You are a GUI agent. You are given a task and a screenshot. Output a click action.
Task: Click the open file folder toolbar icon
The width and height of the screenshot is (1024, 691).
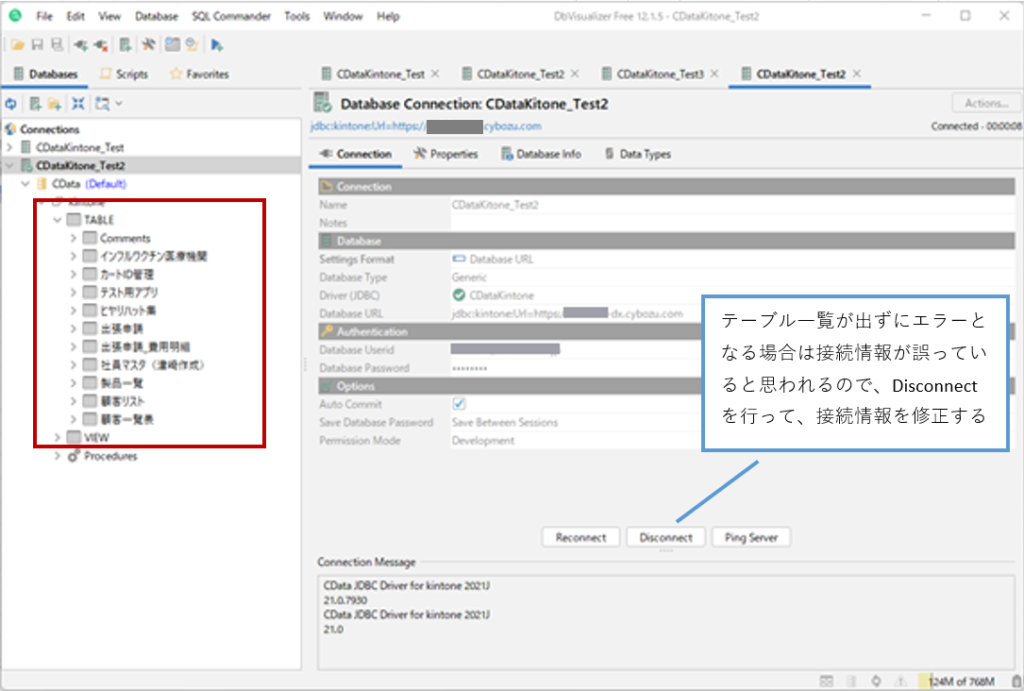(18, 45)
